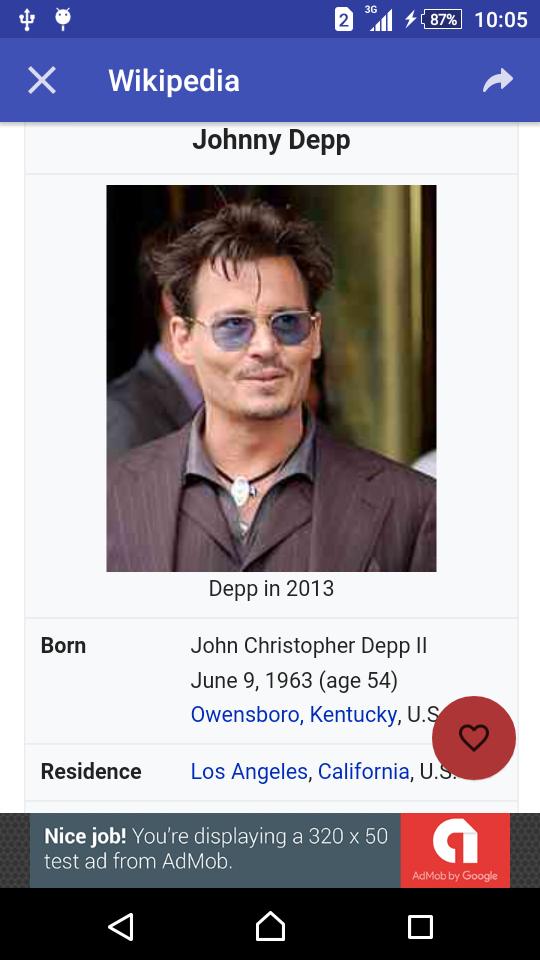The height and width of the screenshot is (960, 540).
Task: Tap the Depp in 2013 photo
Action: (271, 378)
